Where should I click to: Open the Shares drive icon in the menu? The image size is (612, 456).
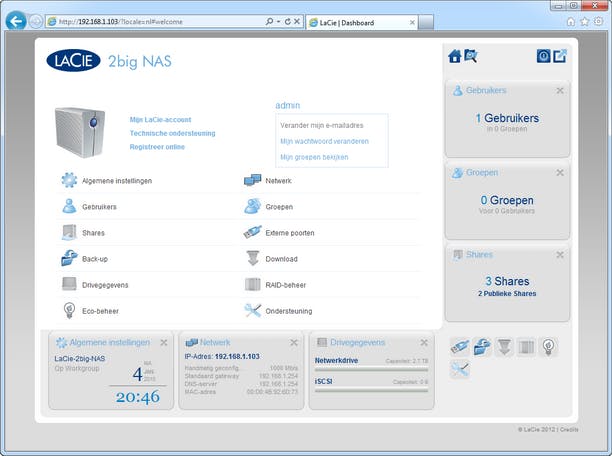69,232
